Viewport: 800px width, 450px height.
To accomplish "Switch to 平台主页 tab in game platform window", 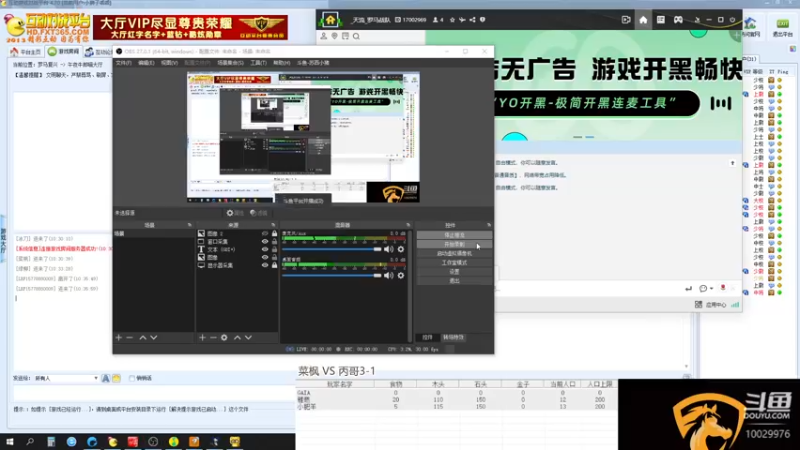I will (x=26, y=52).
